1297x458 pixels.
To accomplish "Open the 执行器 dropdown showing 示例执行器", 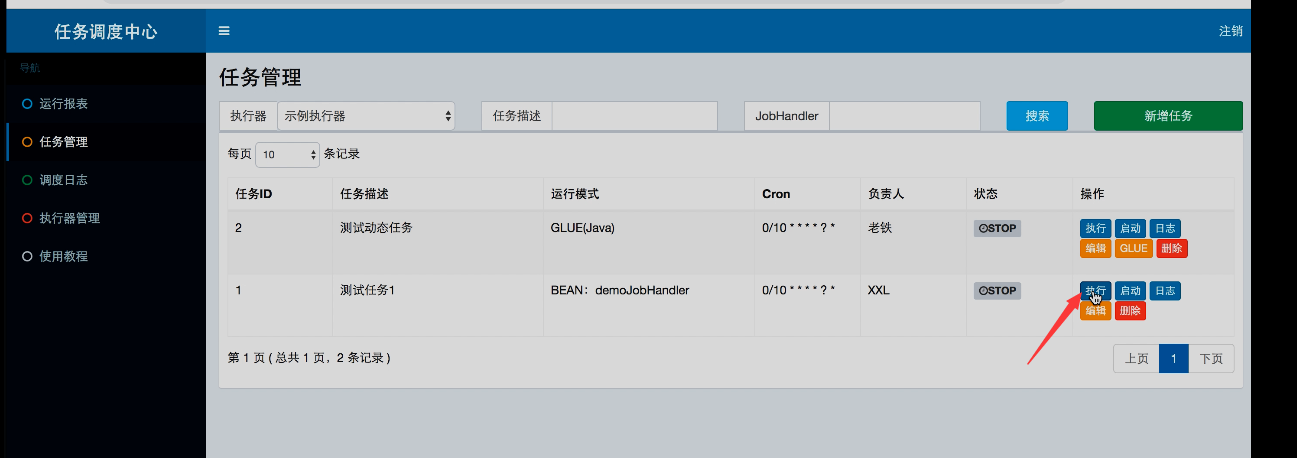I will click(x=366, y=116).
